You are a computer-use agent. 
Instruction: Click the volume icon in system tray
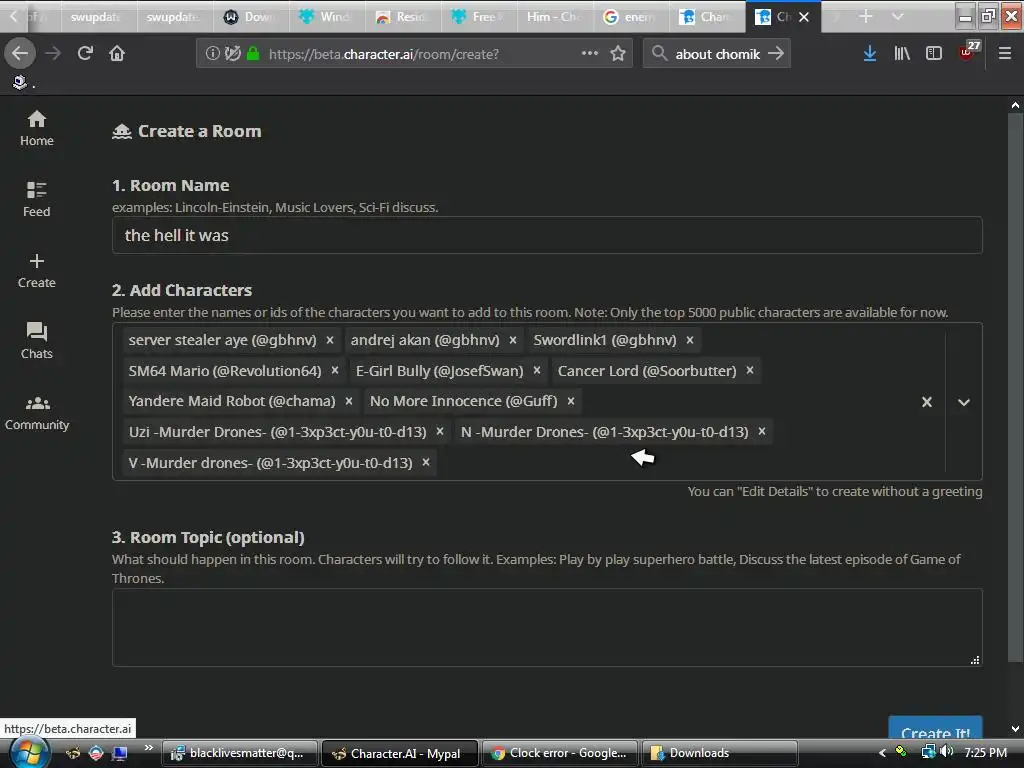coord(946,752)
